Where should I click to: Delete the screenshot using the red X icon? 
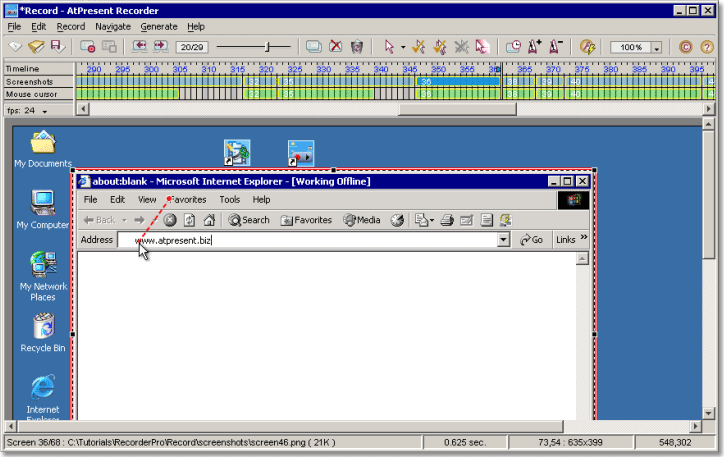pos(336,47)
